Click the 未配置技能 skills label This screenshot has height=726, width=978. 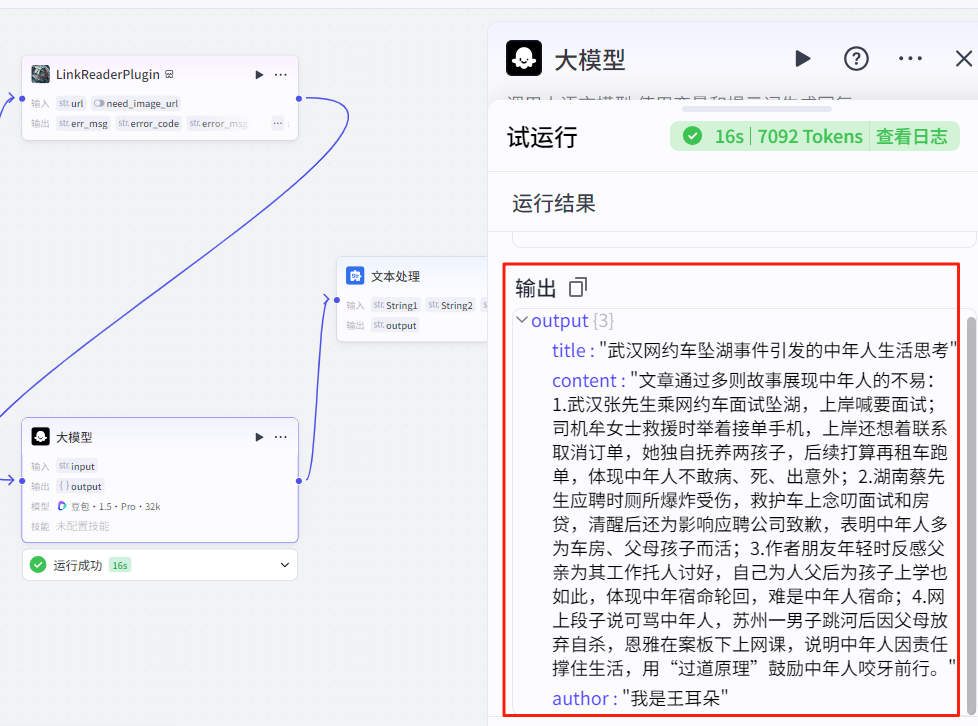tap(82, 526)
